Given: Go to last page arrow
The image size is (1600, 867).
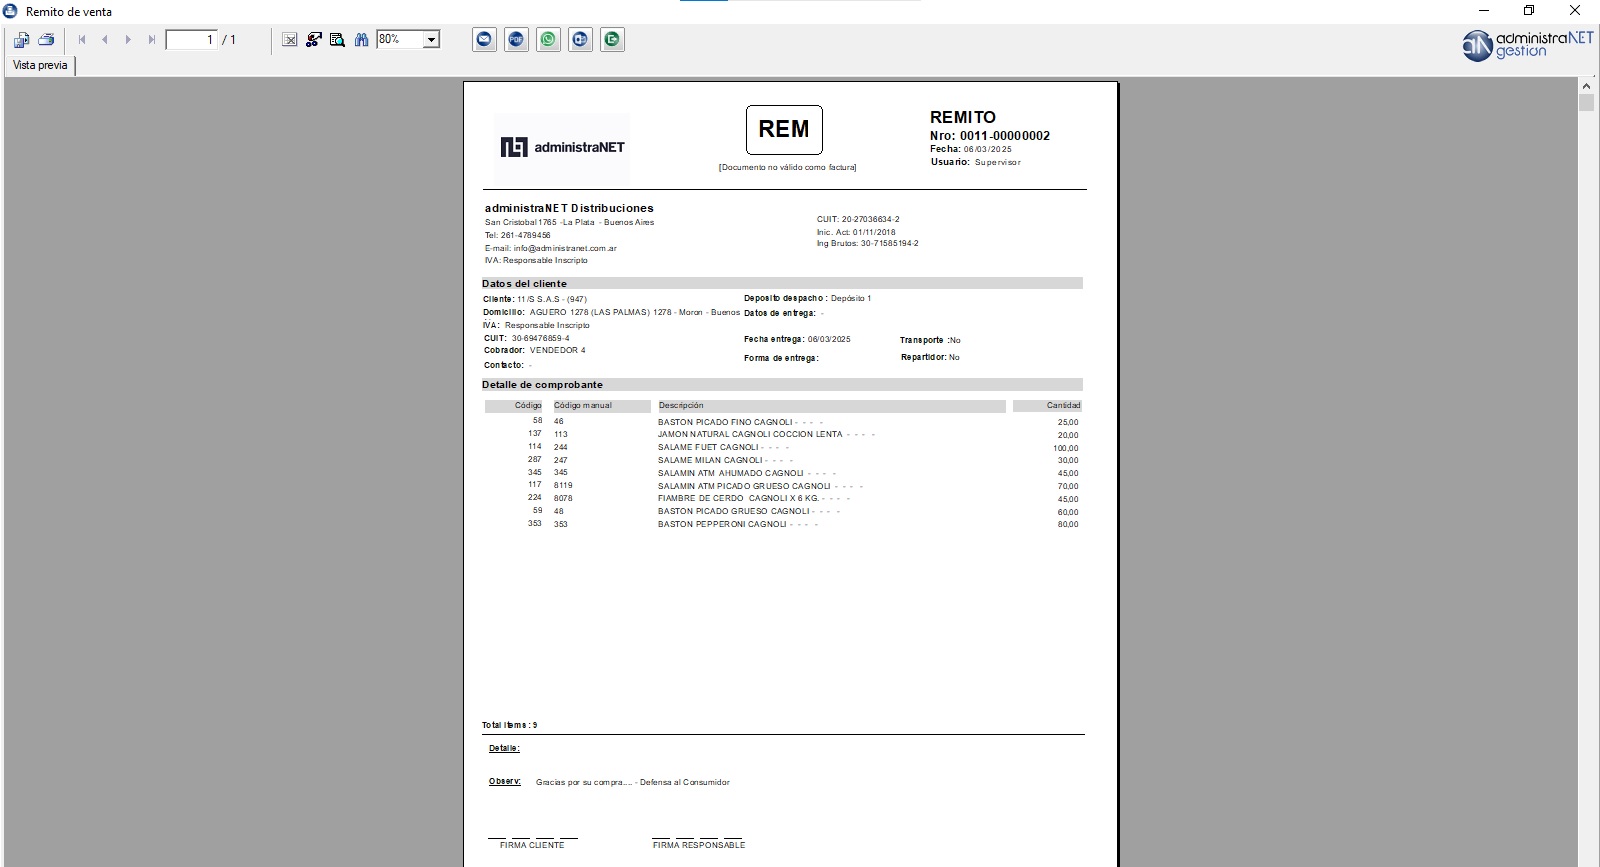Looking at the screenshot, I should 151,40.
